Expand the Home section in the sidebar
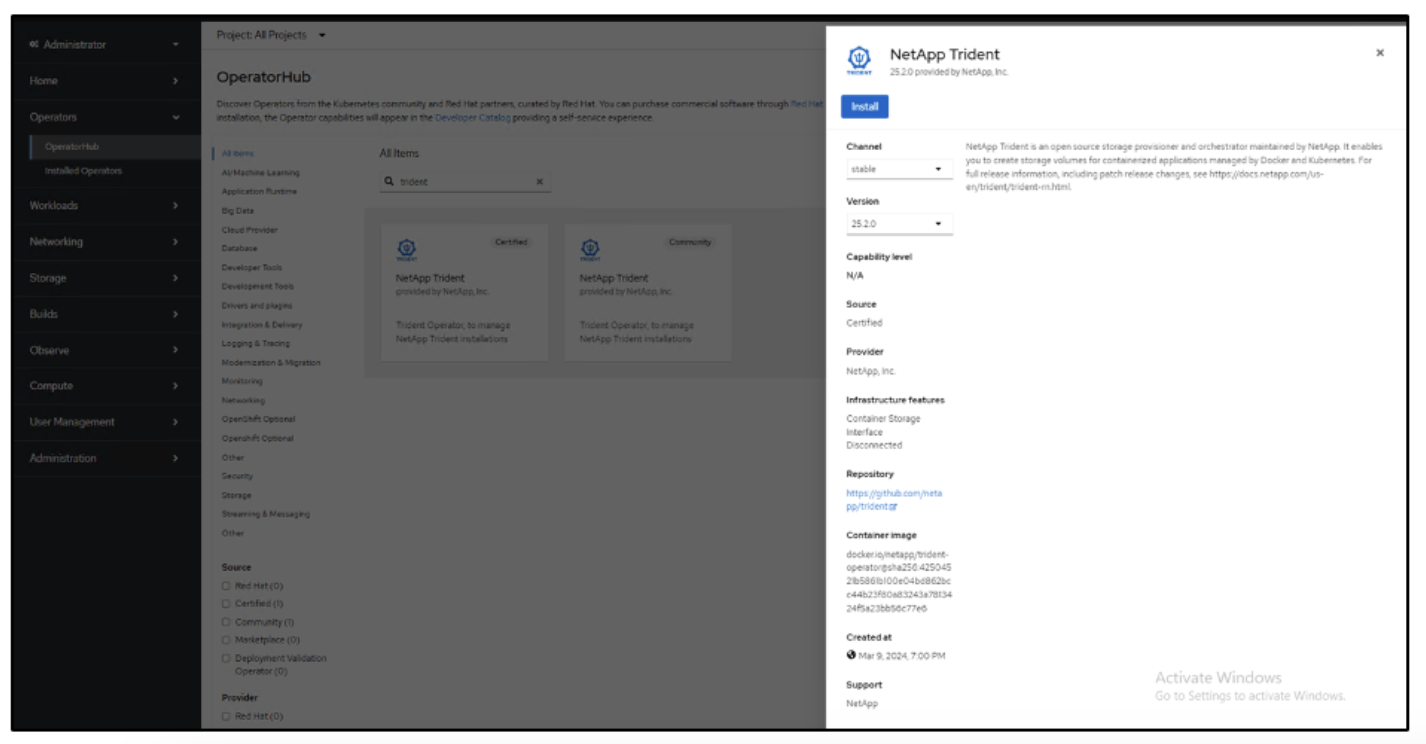This screenshot has width=1426, height=744. coord(105,81)
